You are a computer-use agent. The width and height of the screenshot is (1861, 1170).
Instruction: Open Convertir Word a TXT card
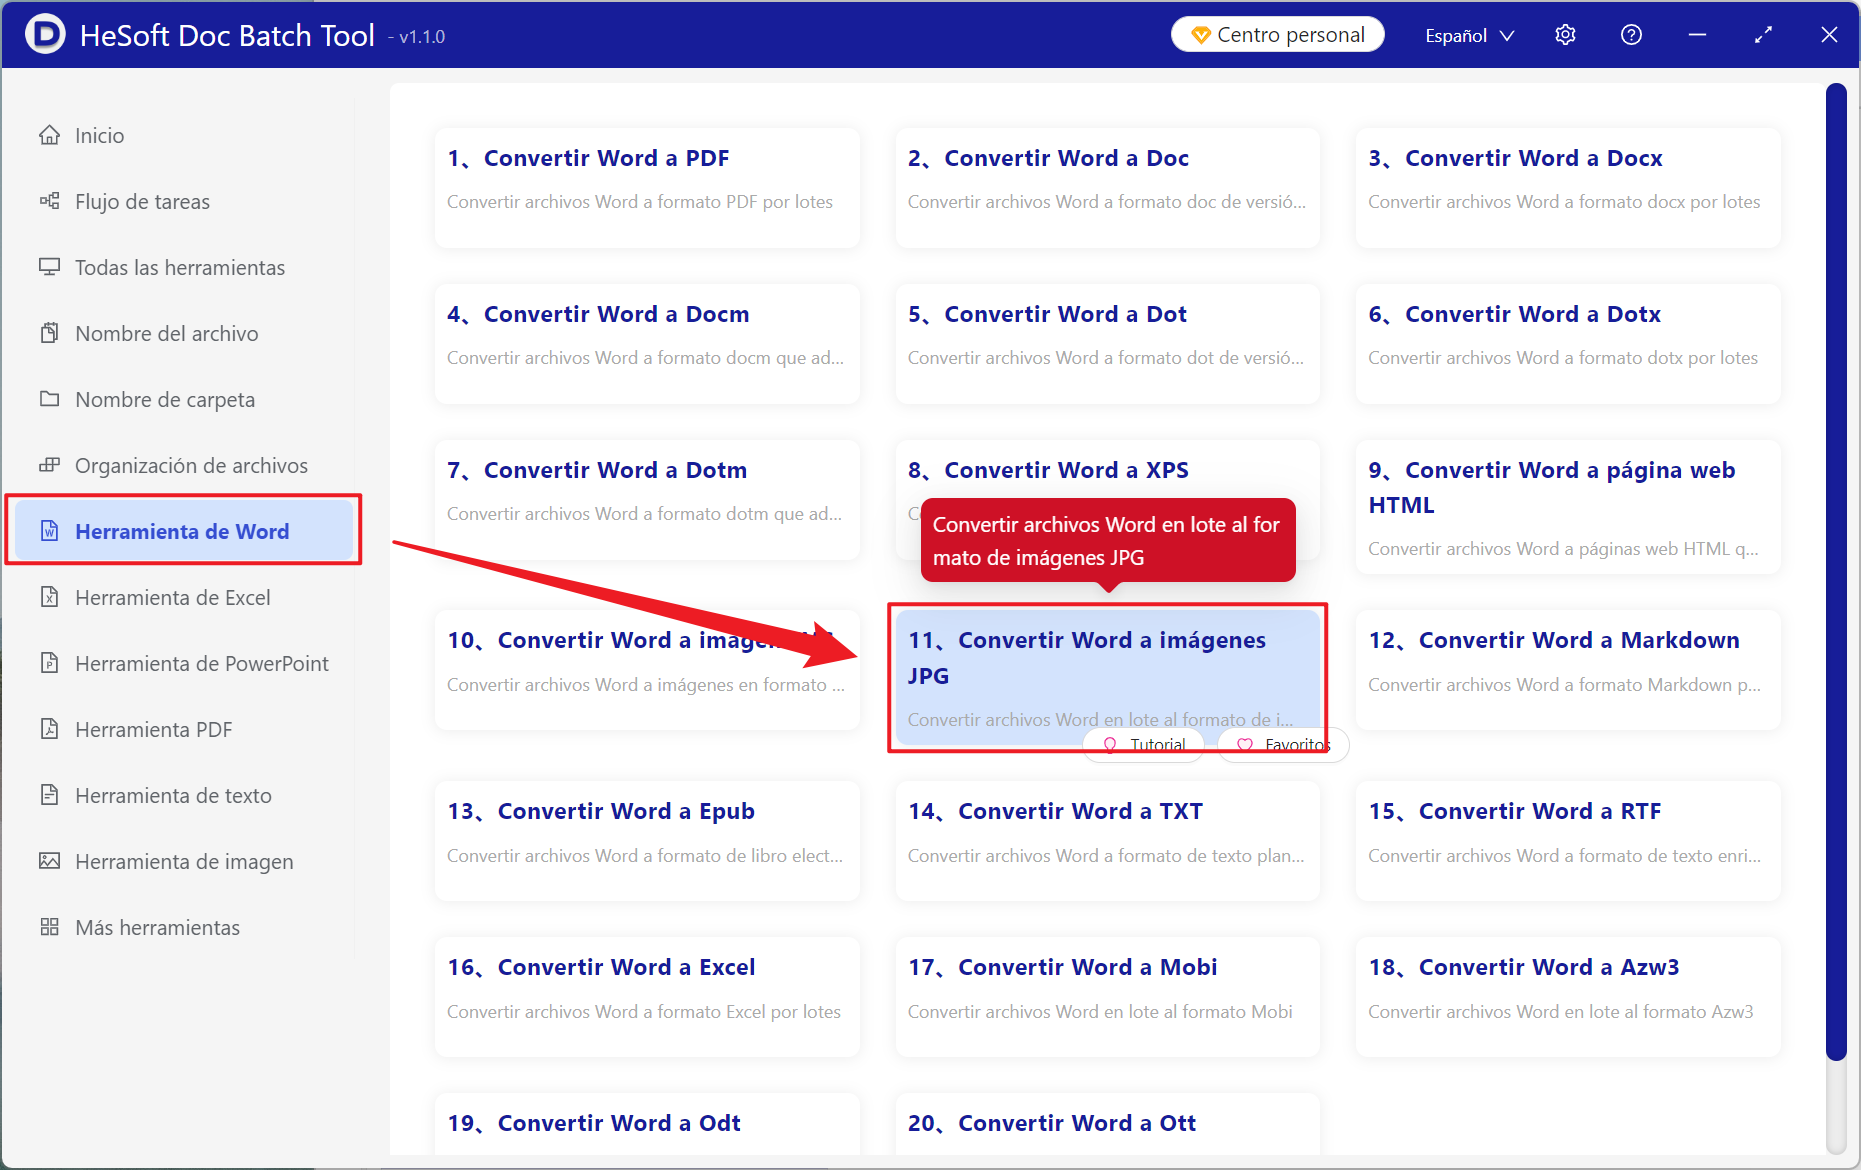(1108, 840)
